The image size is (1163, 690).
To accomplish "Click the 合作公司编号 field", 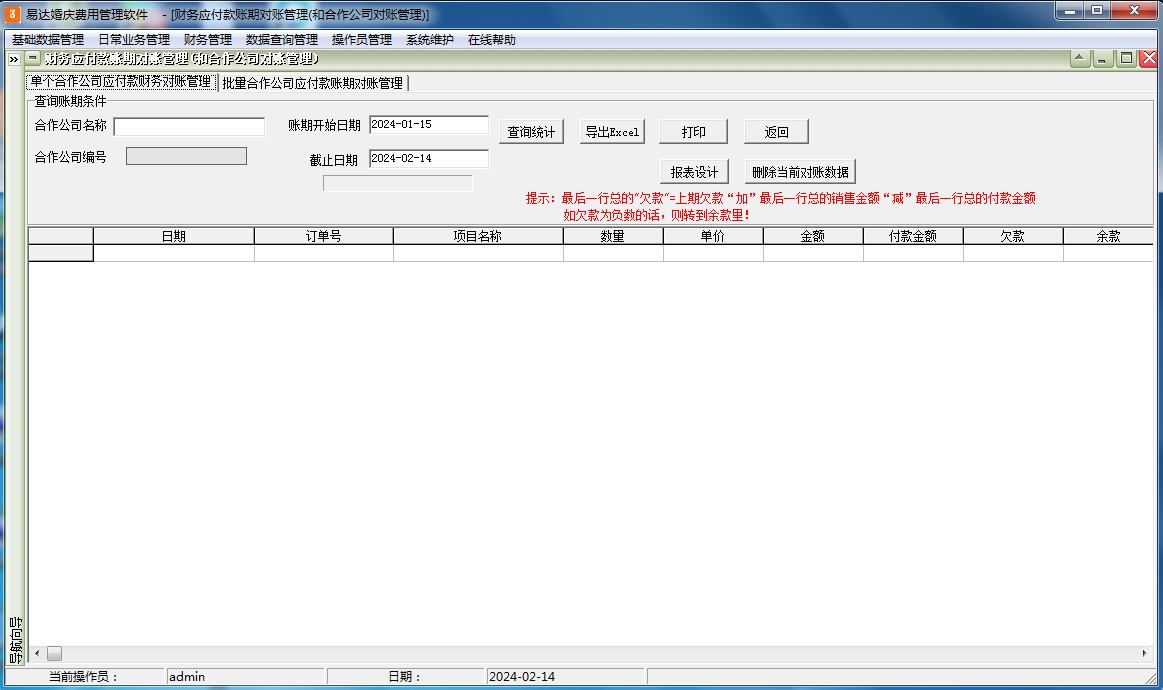I will click(x=186, y=156).
